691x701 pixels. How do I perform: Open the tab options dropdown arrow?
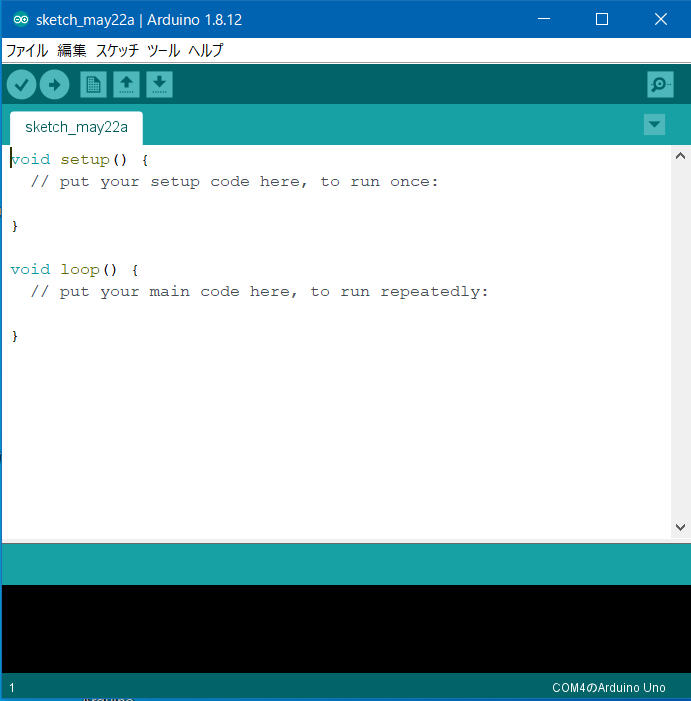pyautogui.click(x=654, y=124)
